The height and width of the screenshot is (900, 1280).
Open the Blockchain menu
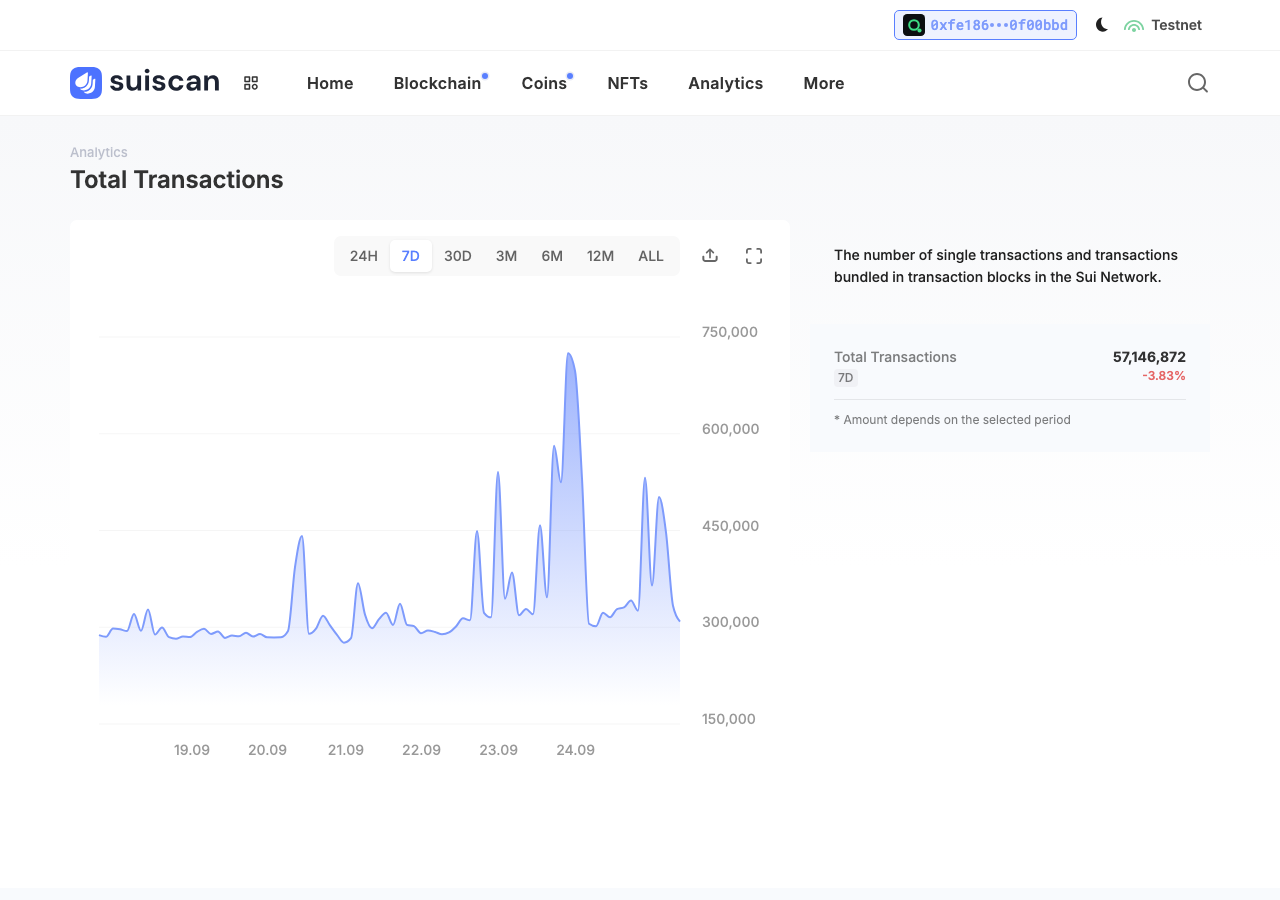click(x=438, y=83)
